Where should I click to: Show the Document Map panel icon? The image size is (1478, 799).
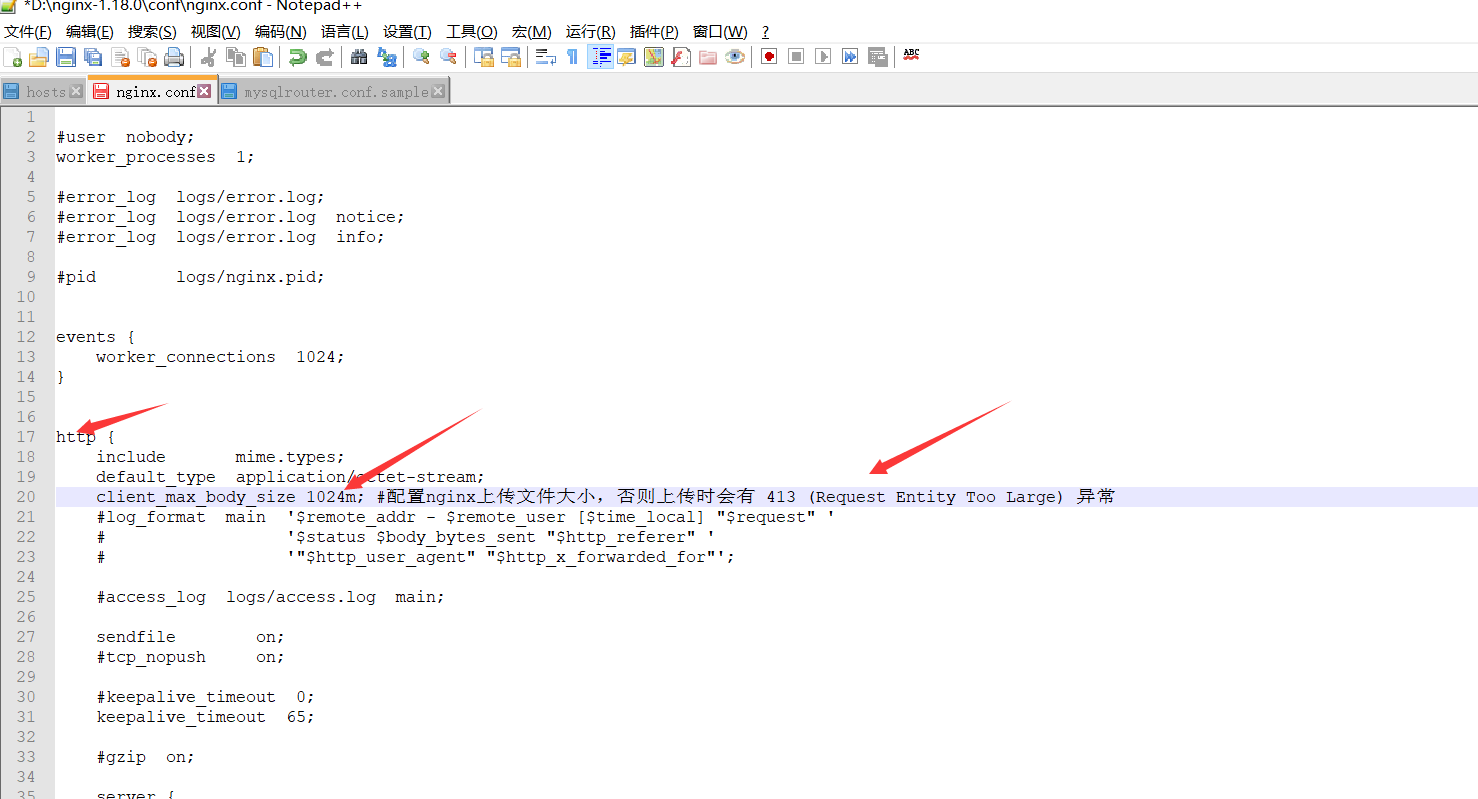654,57
